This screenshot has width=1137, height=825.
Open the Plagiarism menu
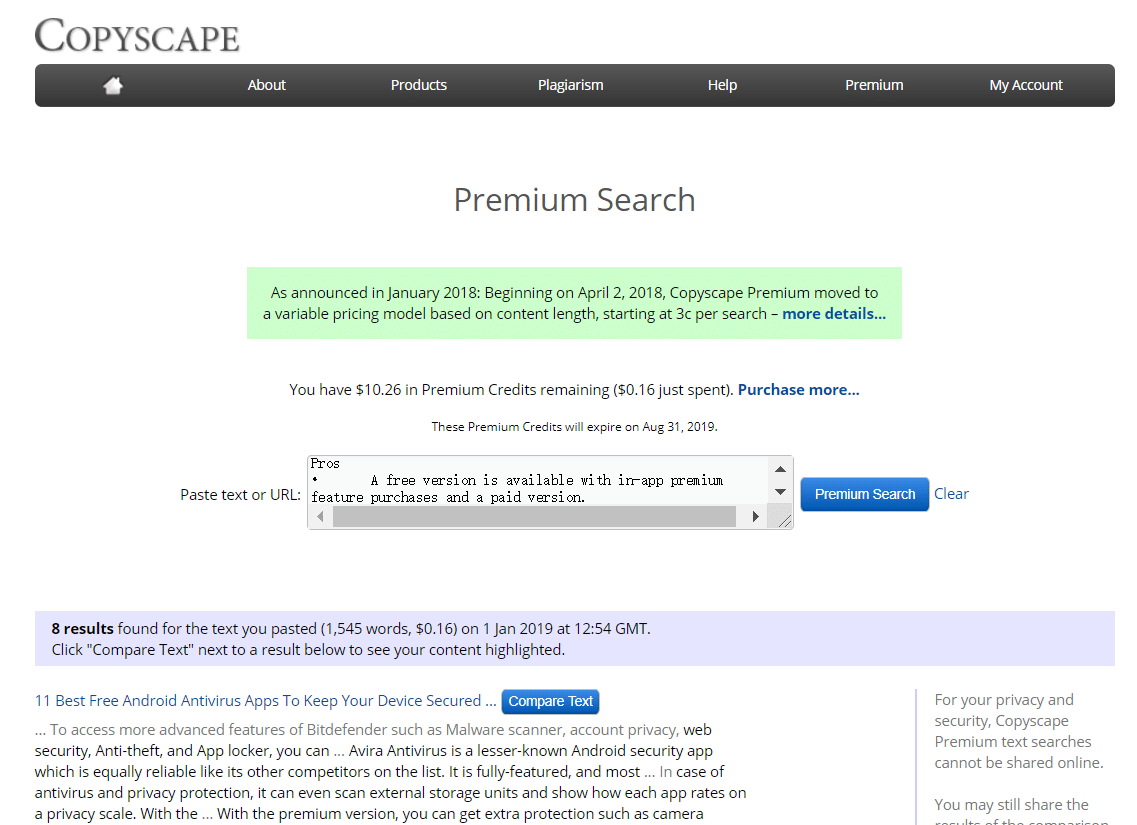(571, 85)
